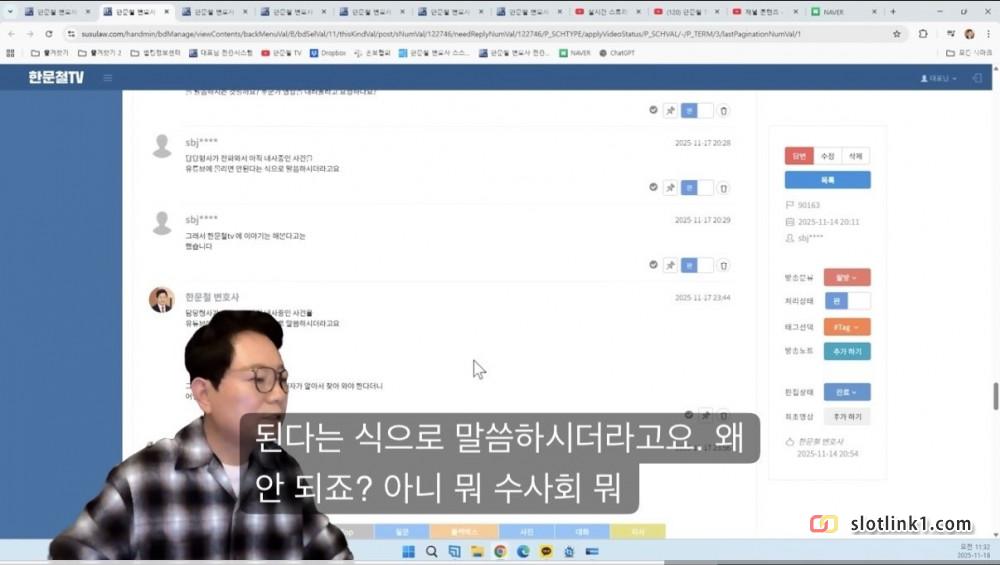Click 한문철 변호사 profile photo in comment
This screenshot has width=1000, height=565.
tap(161, 300)
